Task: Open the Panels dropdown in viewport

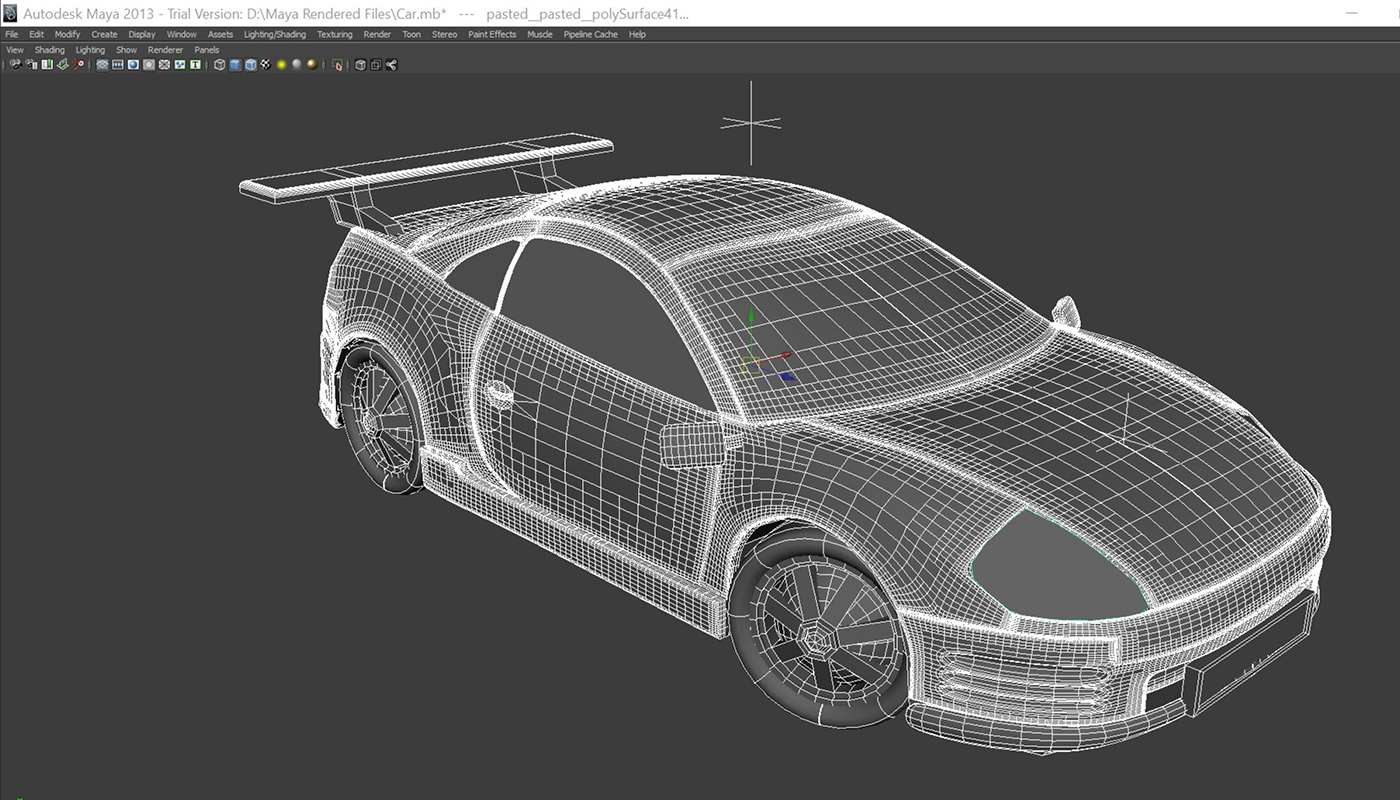Action: [206, 50]
